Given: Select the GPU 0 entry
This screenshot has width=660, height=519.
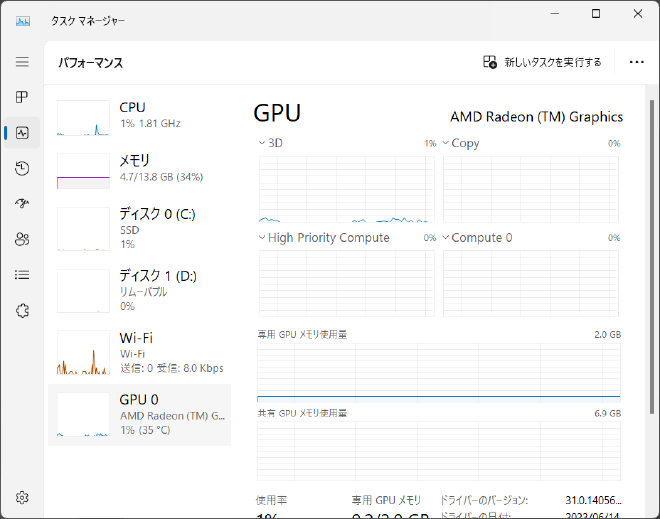Looking at the screenshot, I should [x=139, y=415].
